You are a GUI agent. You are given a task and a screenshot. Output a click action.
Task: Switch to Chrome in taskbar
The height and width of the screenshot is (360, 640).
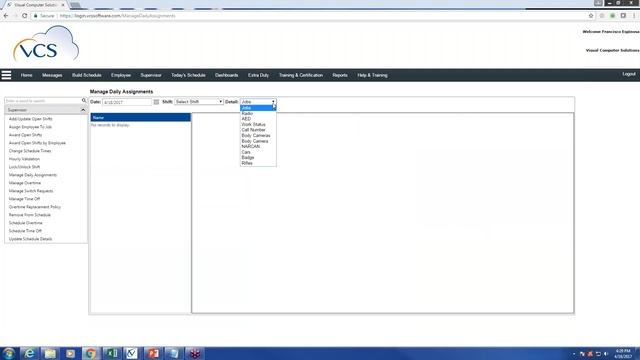click(91, 353)
